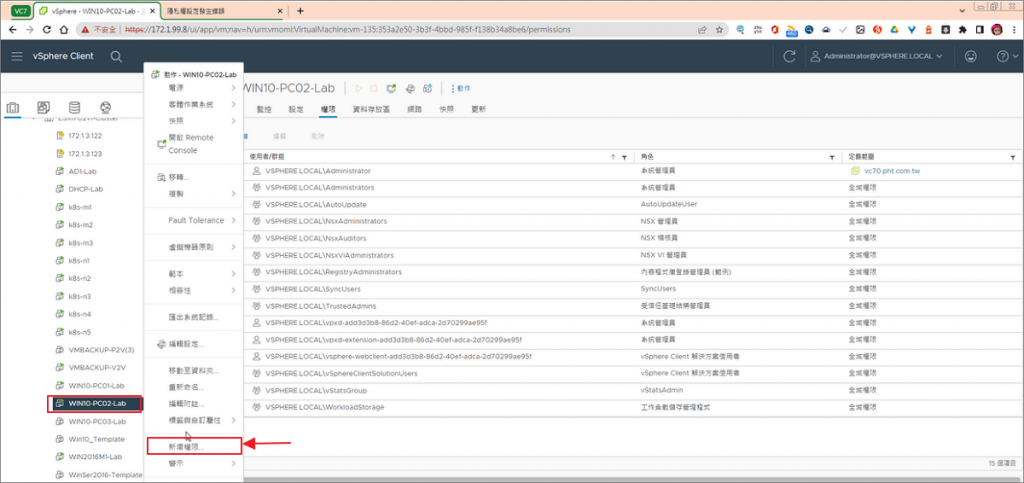Screen dimensions: 1024x483
Task: Select the VSPHERE.LOCAL\vStatsGroup row
Action: pyautogui.click(x=632, y=390)
